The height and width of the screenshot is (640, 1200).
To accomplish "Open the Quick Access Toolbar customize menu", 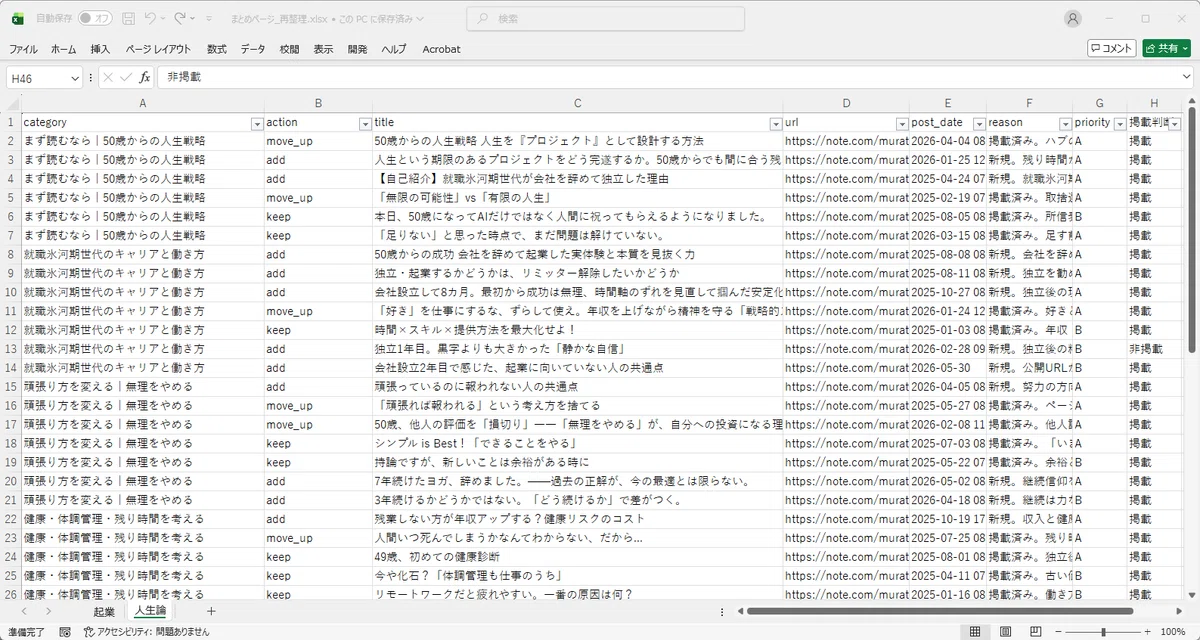I will (x=208, y=19).
